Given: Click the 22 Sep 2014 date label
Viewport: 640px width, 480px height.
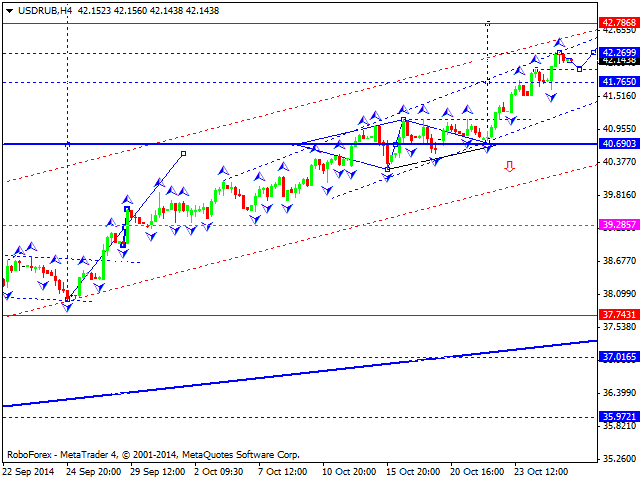Looking at the screenshot, I should coord(30,472).
